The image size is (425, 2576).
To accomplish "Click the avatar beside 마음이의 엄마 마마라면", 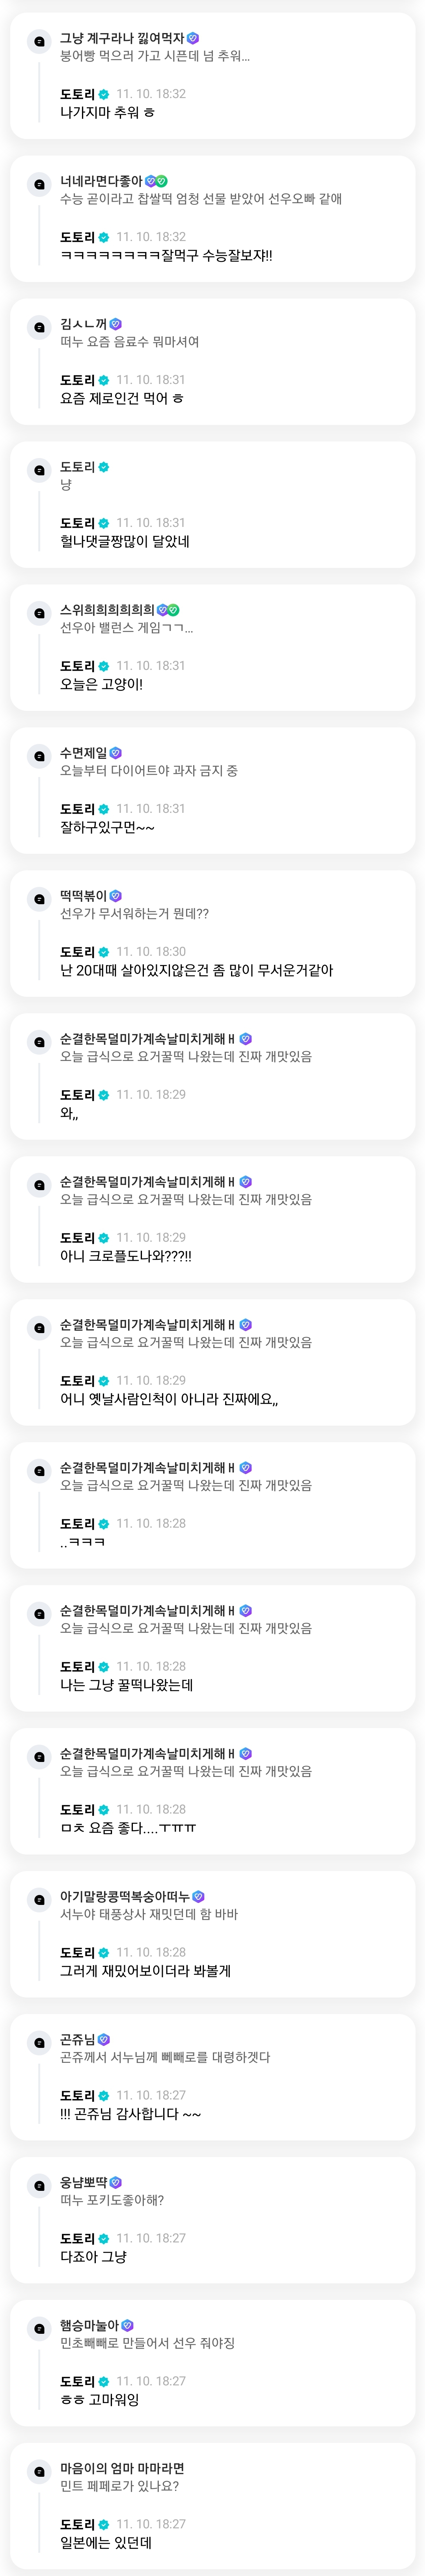I will pos(39,2471).
